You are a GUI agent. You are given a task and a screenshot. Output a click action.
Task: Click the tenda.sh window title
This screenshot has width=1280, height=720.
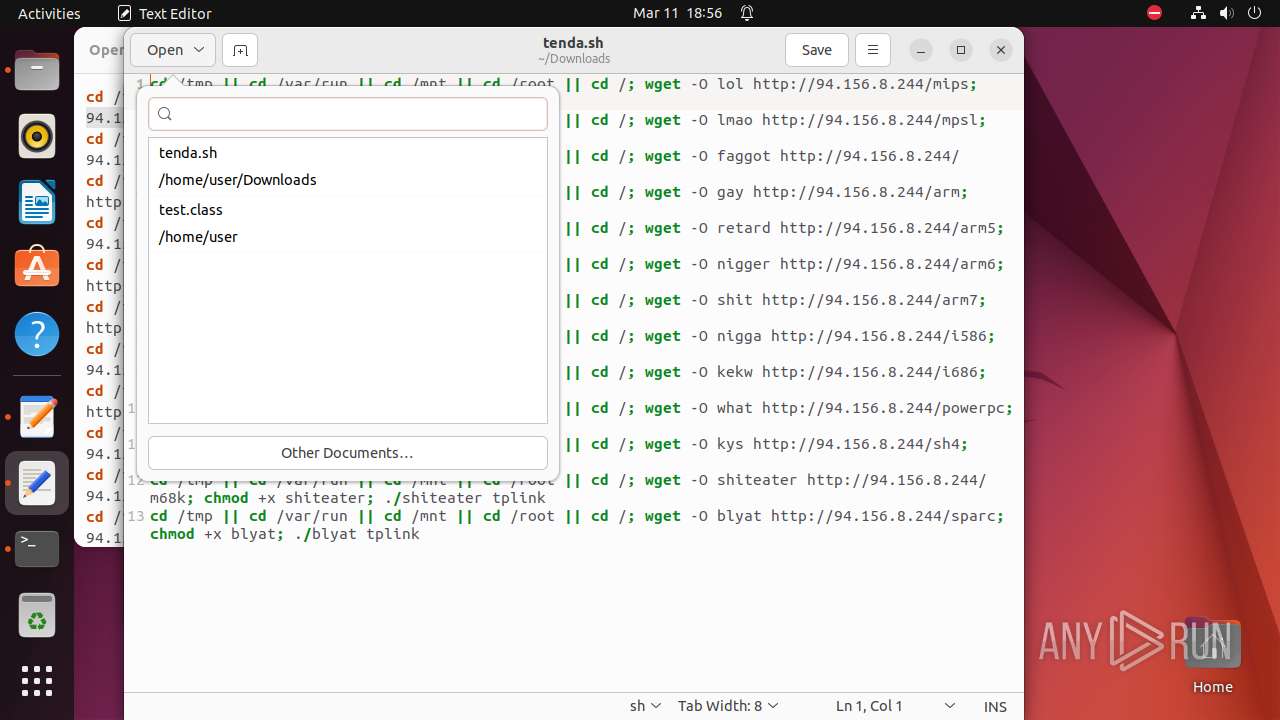[x=573, y=43]
